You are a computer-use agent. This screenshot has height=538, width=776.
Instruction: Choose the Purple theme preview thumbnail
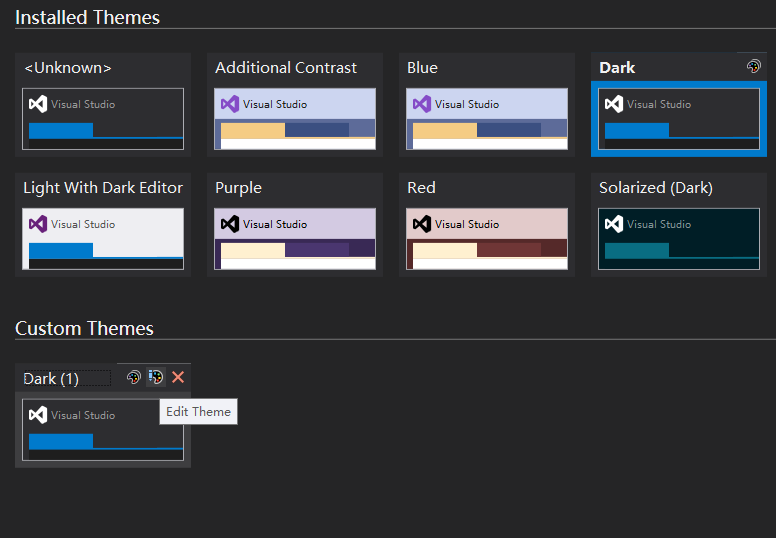295,239
